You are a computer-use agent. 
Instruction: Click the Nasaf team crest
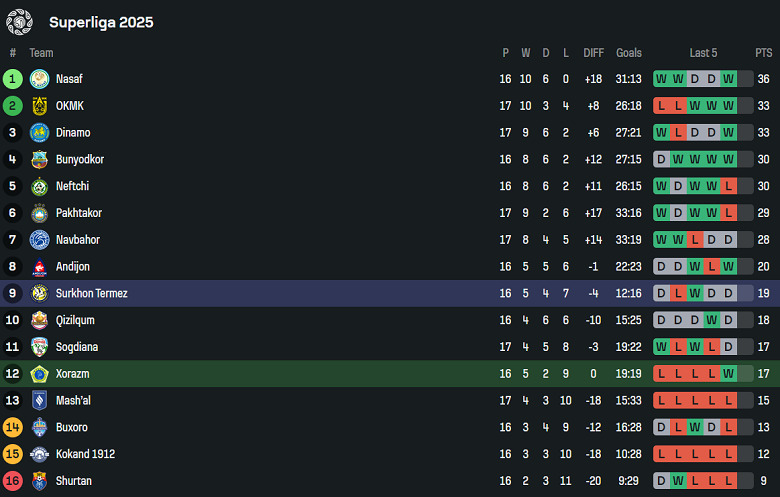[x=39, y=79]
